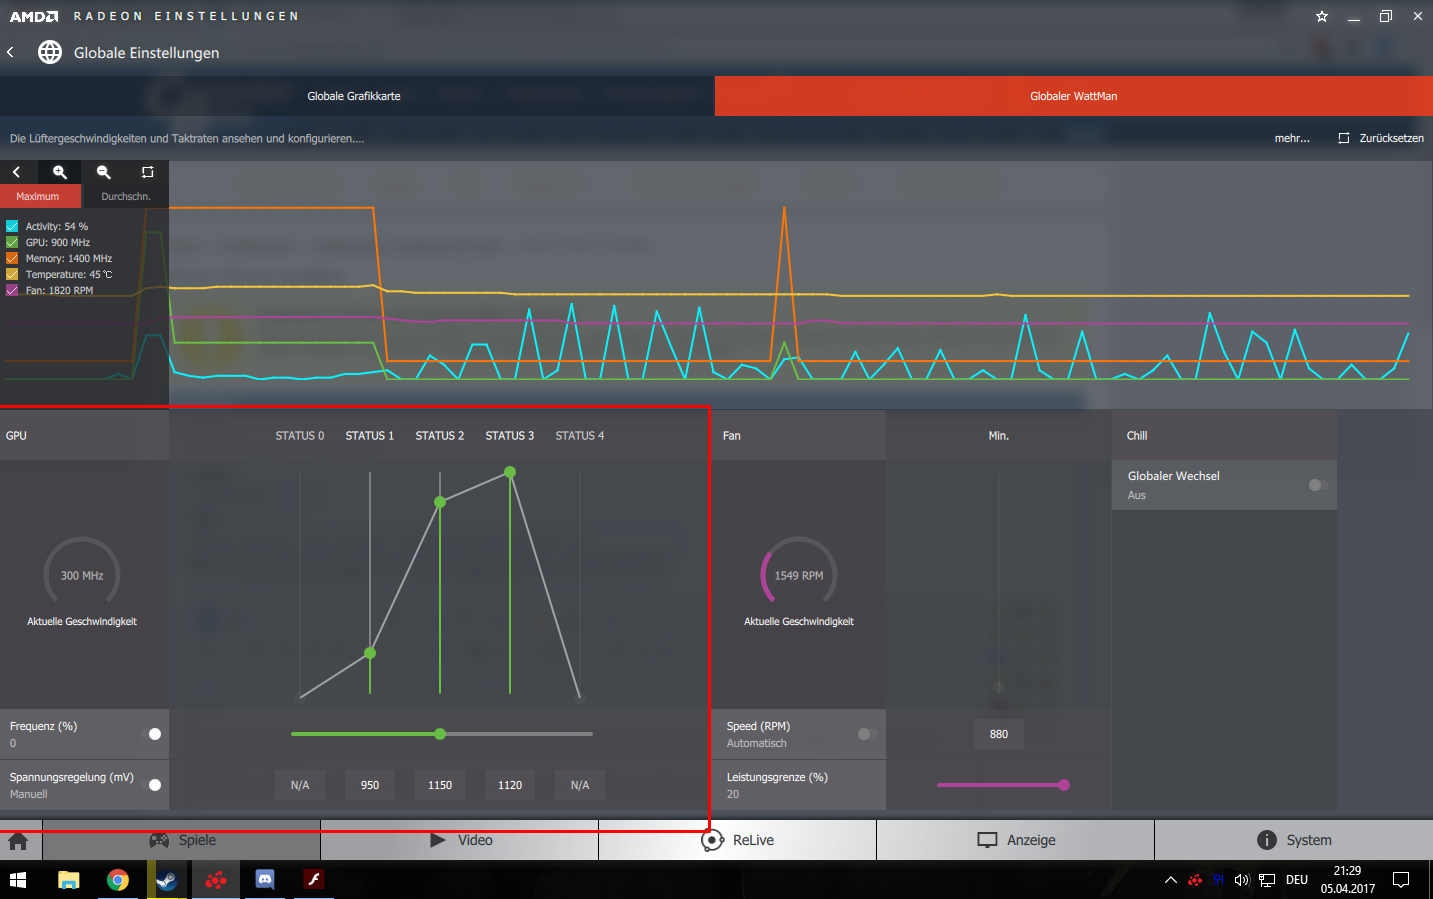This screenshot has width=1433, height=899.
Task: Collapse the graph legend with left chevron
Action: pos(16,172)
